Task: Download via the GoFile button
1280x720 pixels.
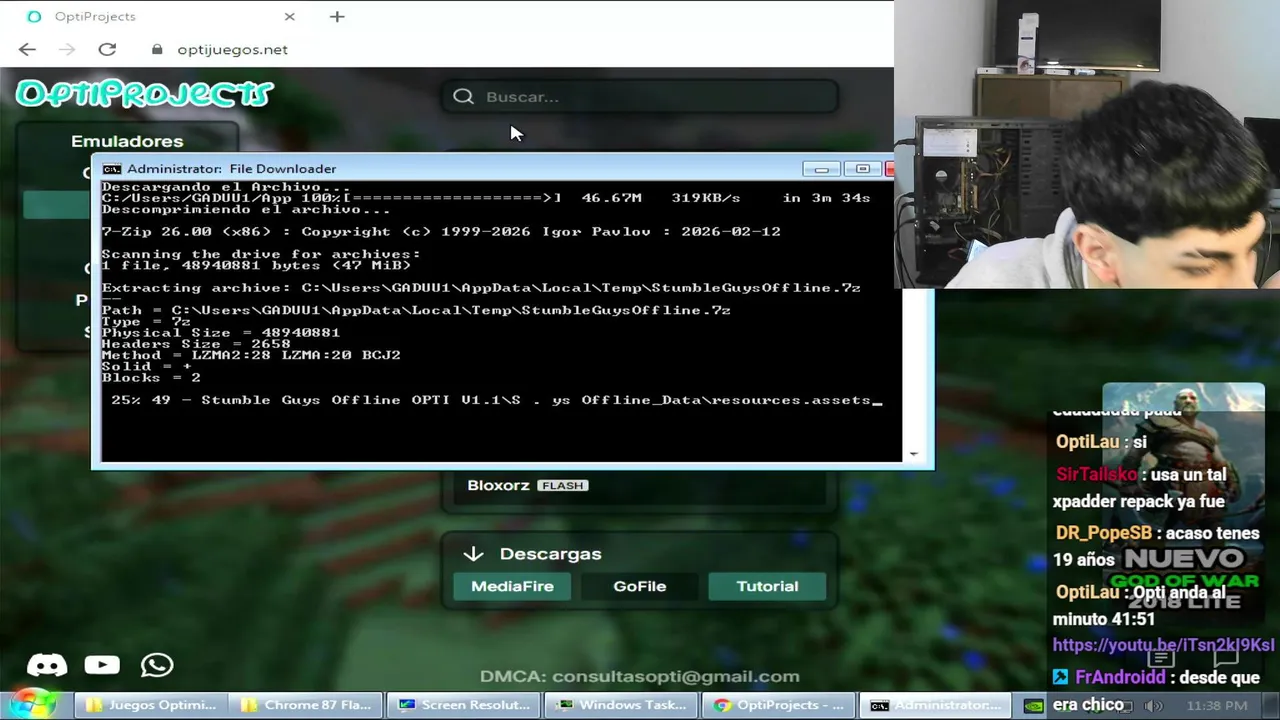Action: (640, 586)
